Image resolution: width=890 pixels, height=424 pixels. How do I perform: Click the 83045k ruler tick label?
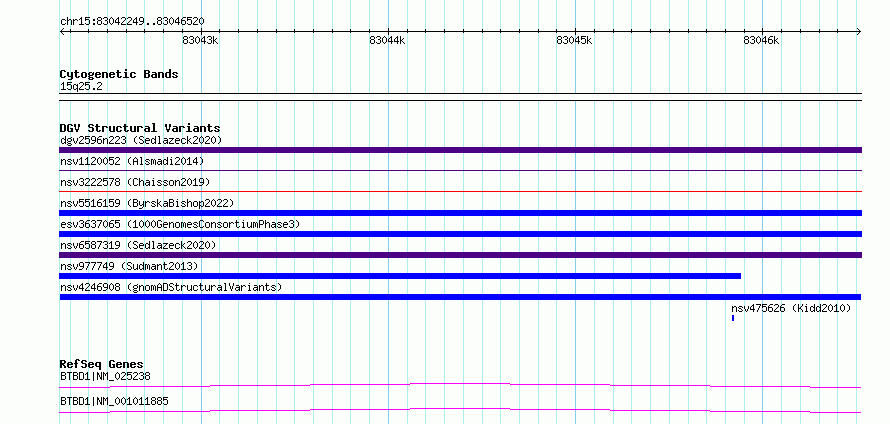574,40
